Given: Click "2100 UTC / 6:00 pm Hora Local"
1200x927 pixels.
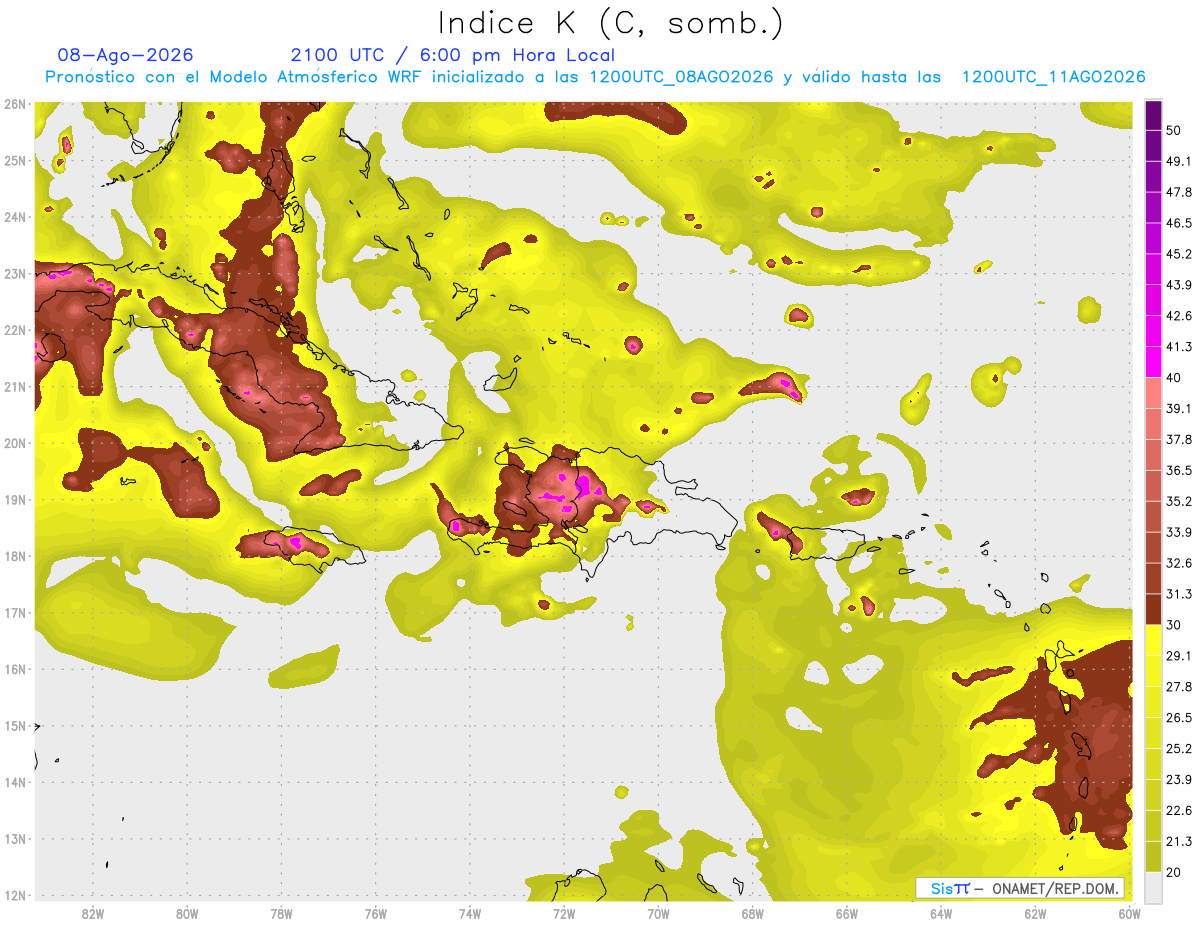Looking at the screenshot, I should 452,55.
